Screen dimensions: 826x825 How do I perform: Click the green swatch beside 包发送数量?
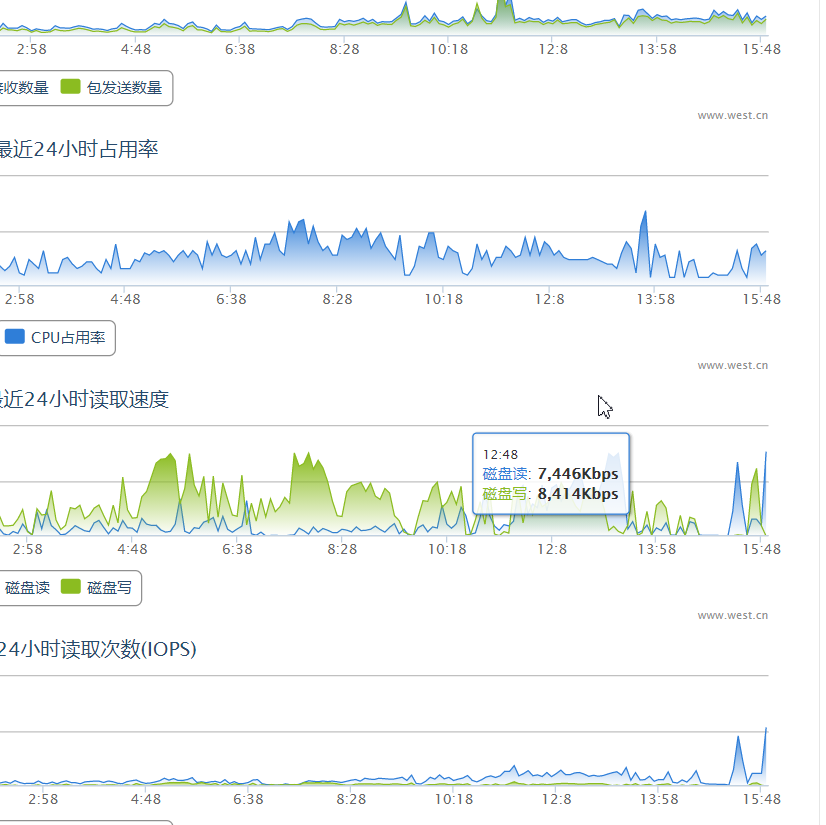70,87
